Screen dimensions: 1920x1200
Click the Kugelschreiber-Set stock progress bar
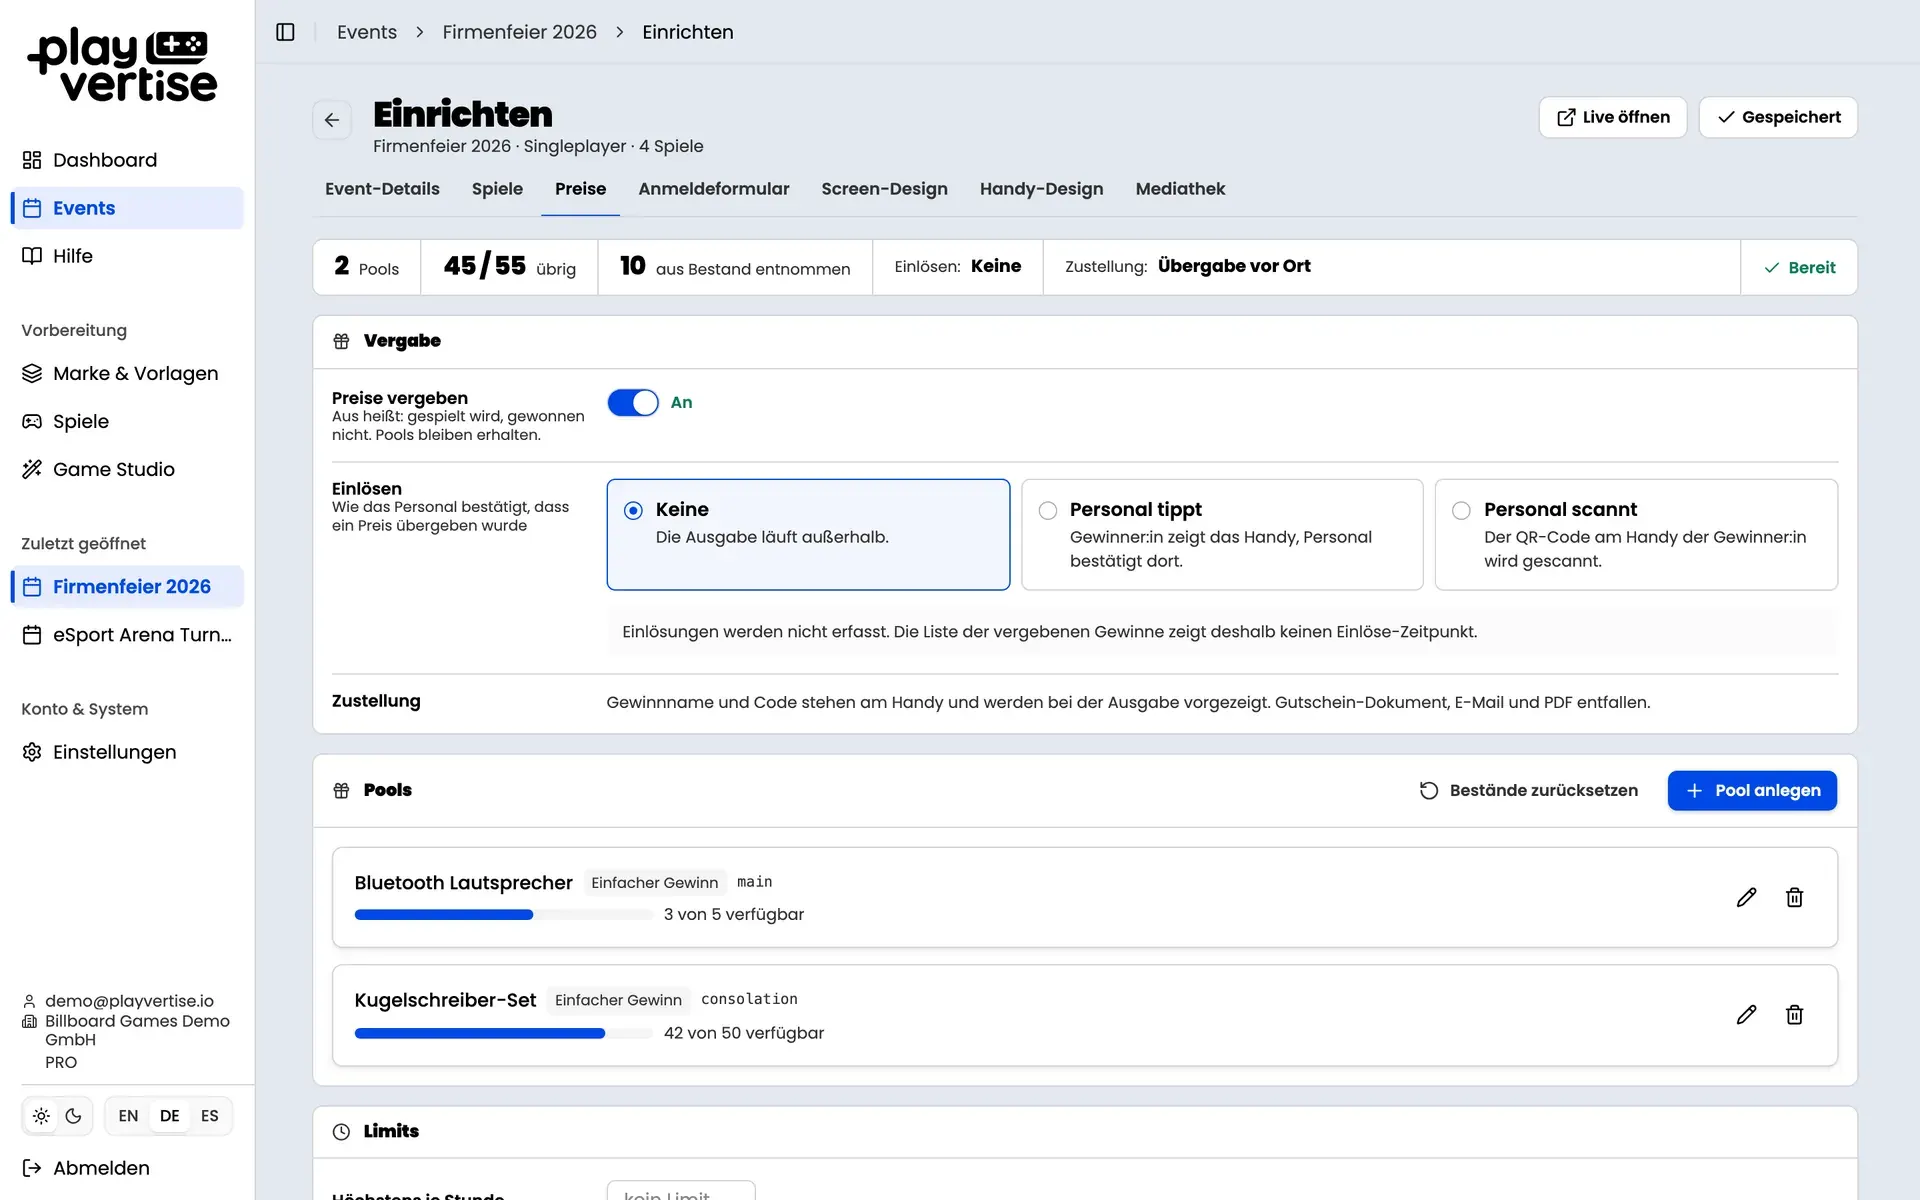503,1033
